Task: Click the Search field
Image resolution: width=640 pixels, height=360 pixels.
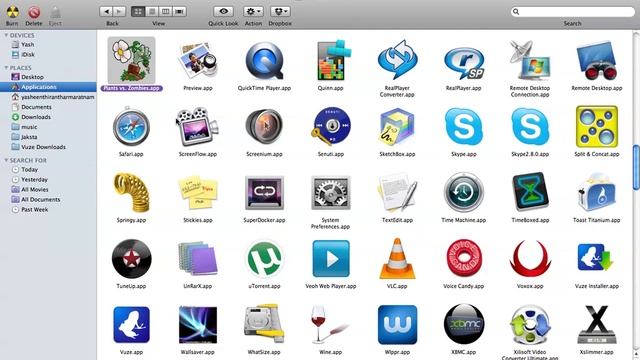Action: coord(573,11)
